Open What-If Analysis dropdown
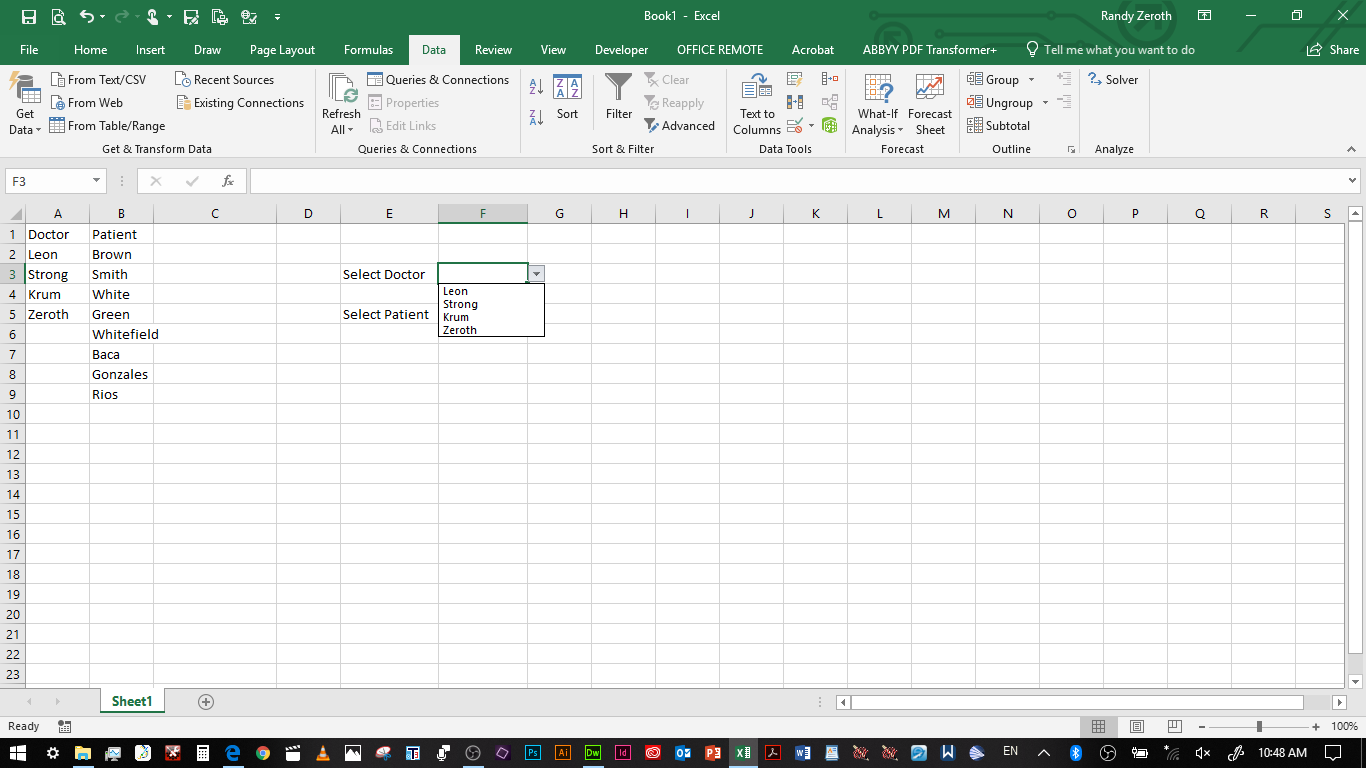Image resolution: width=1366 pixels, height=768 pixels. point(878,104)
